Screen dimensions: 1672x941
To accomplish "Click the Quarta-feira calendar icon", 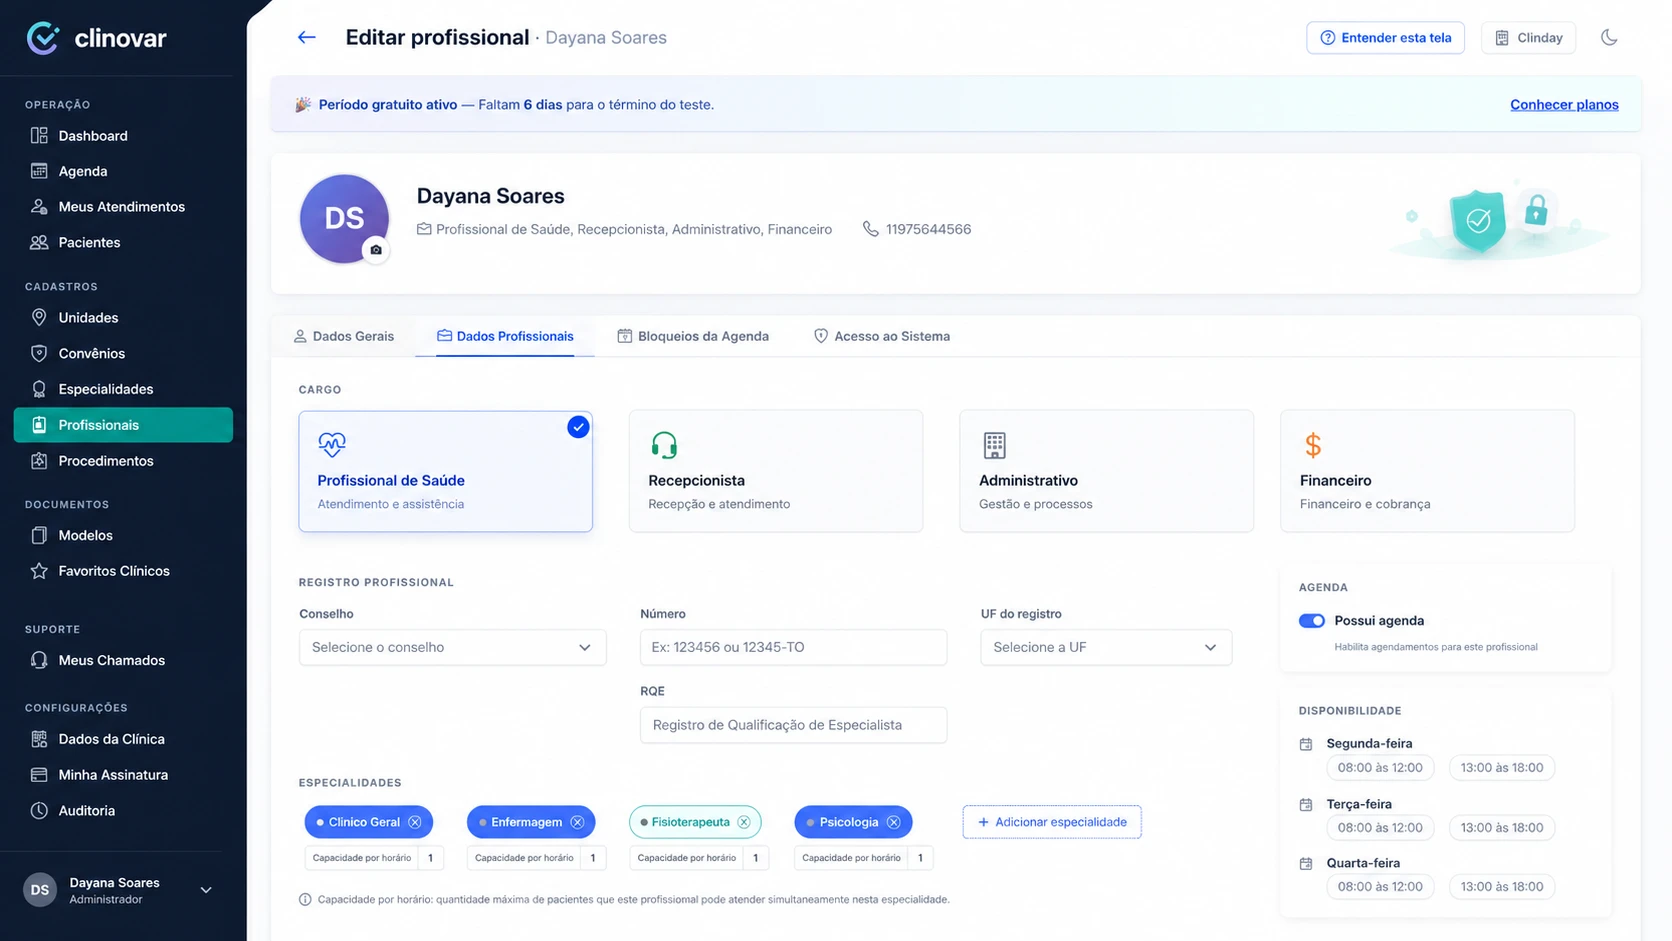I will [x=1306, y=863].
